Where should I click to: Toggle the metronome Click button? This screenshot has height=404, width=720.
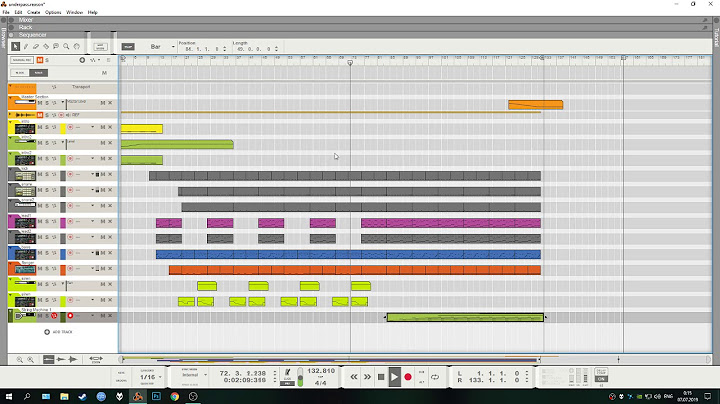tap(287, 376)
